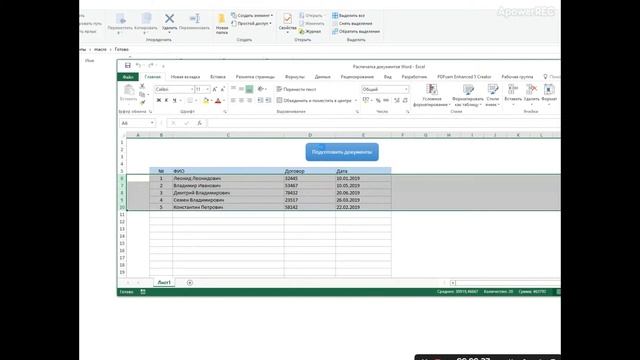Increase indent in alignment group

tap(268, 100)
